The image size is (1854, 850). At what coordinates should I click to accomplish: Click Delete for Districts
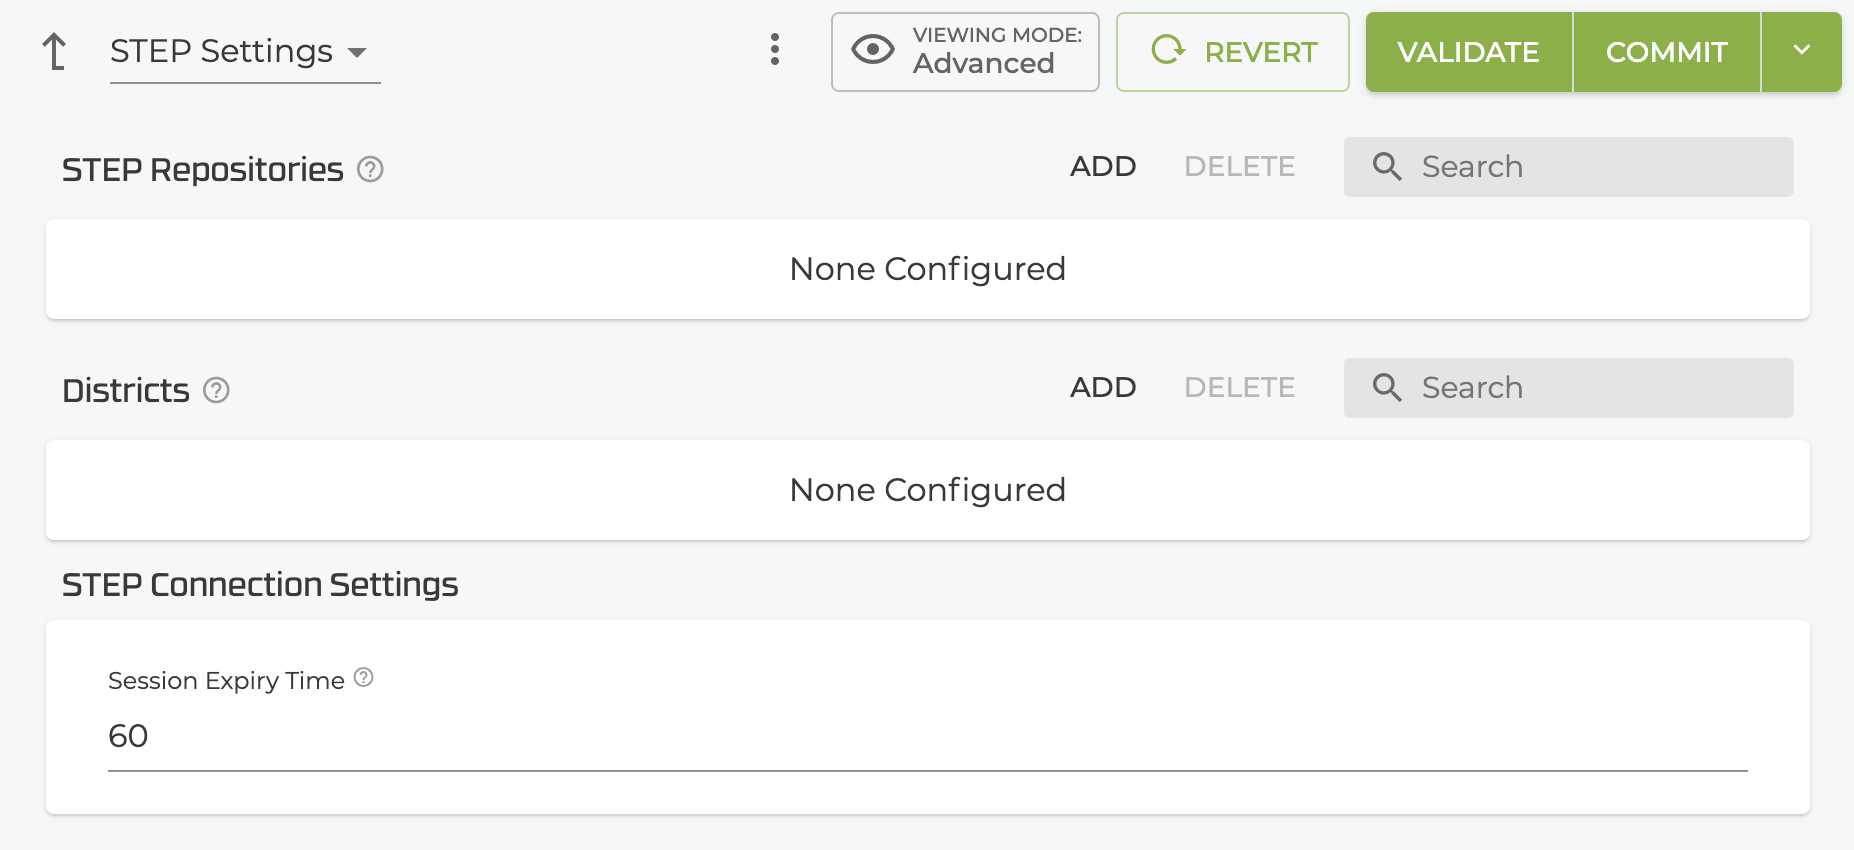[1239, 387]
